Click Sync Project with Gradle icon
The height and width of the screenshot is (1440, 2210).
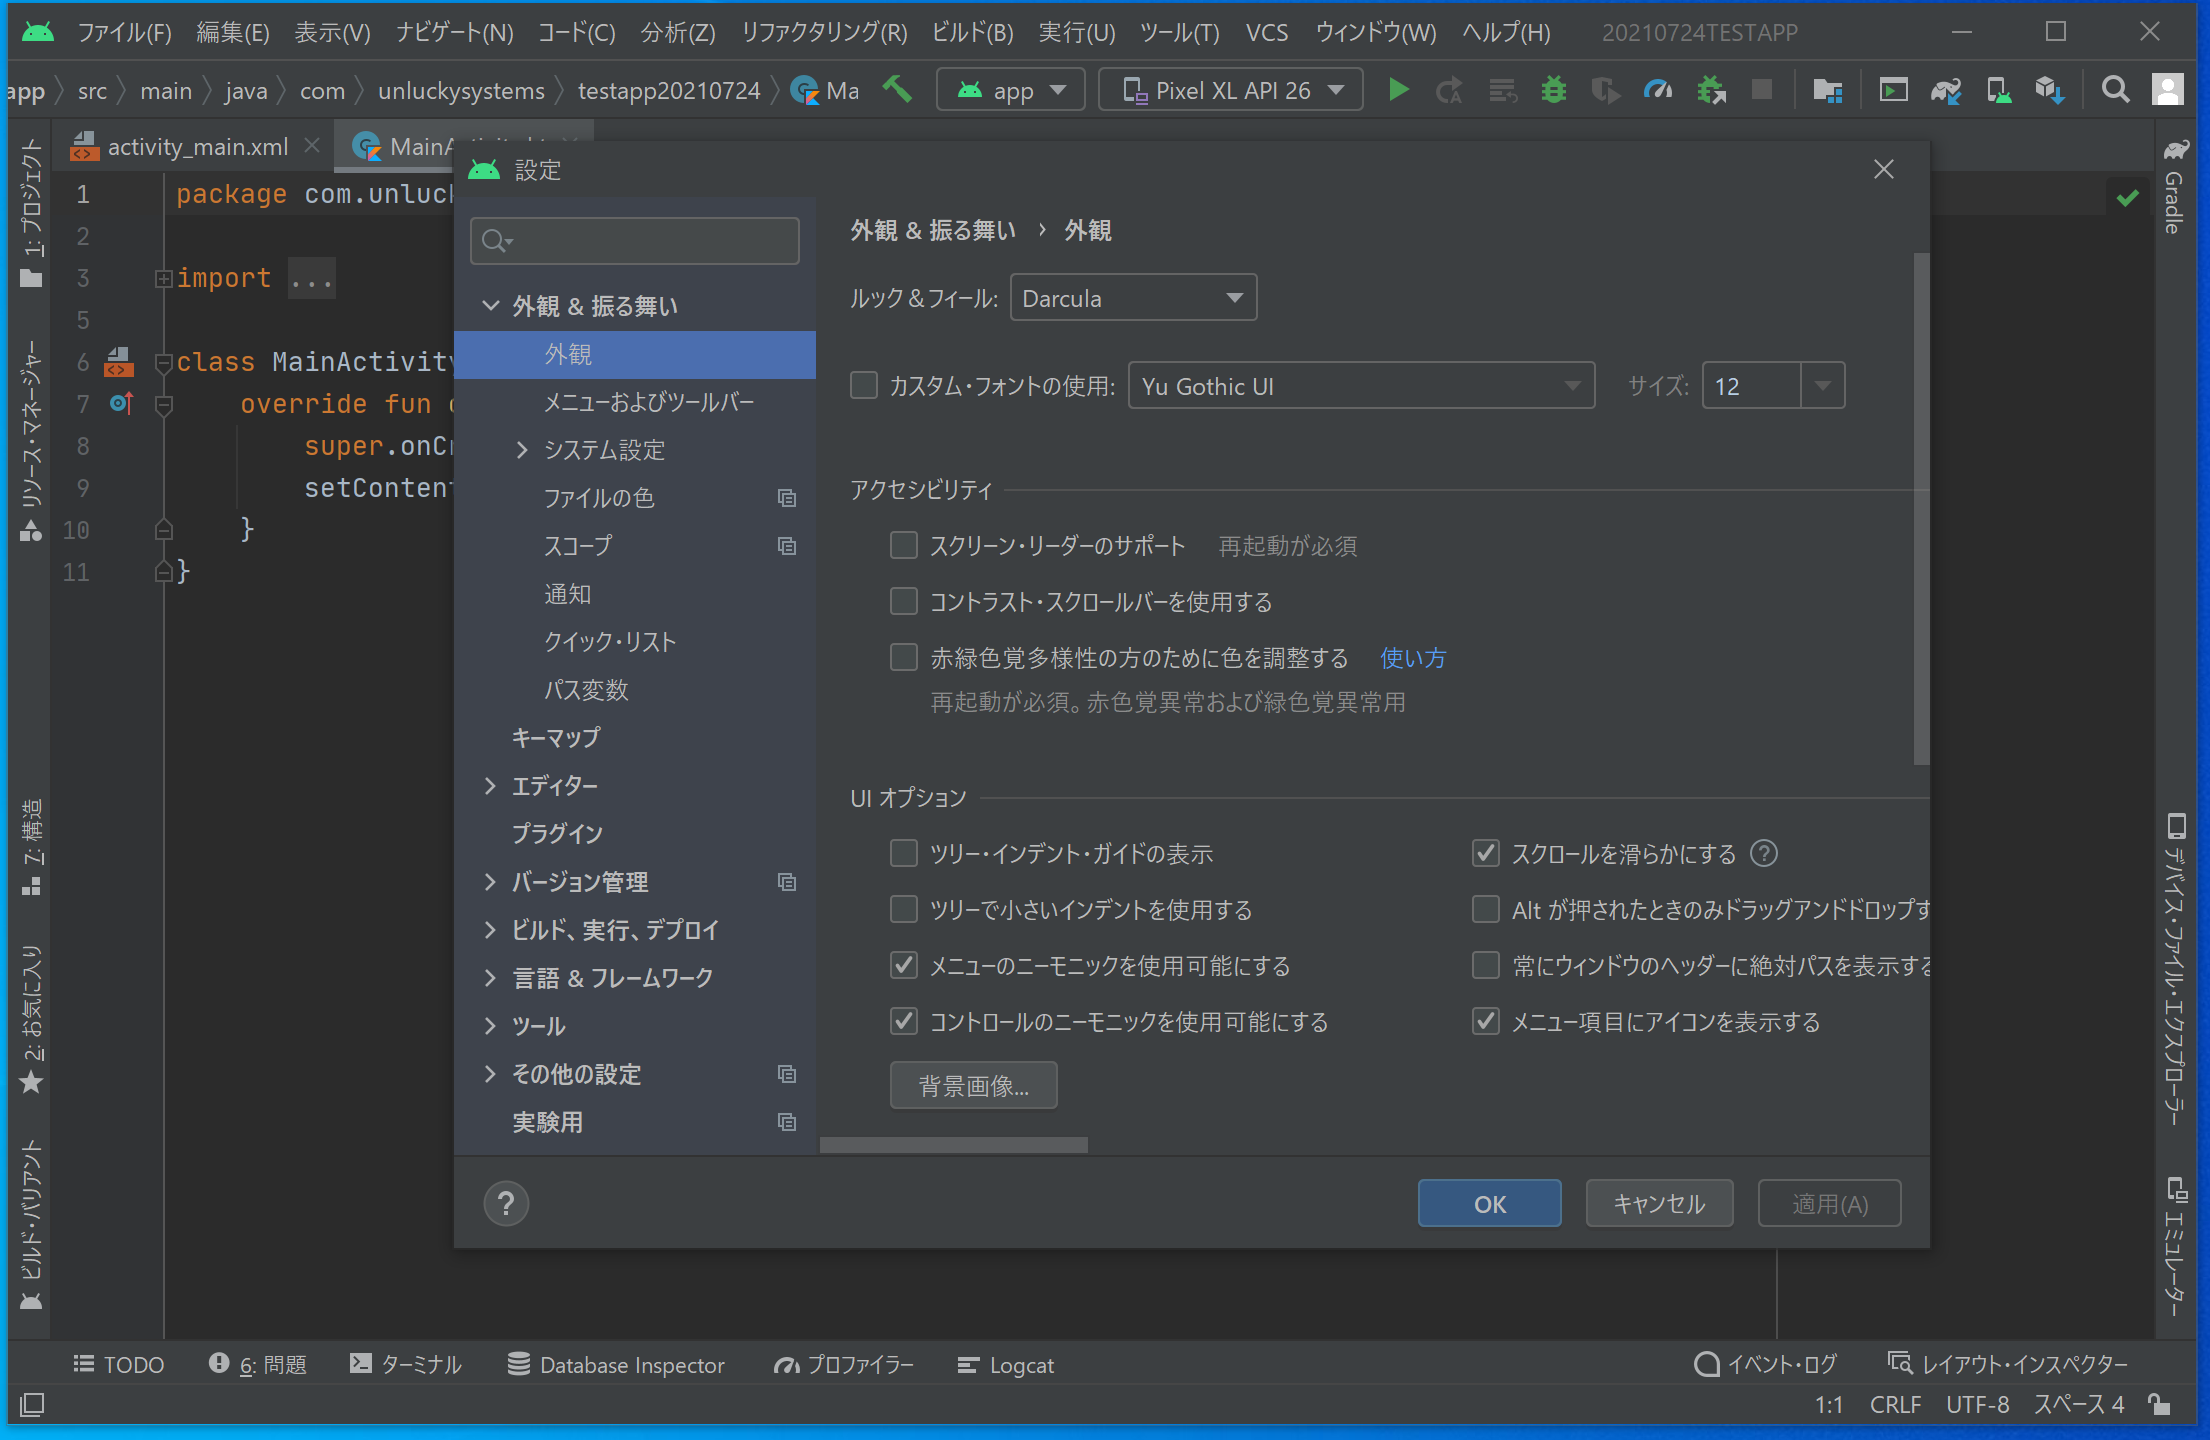pyautogui.click(x=1946, y=90)
